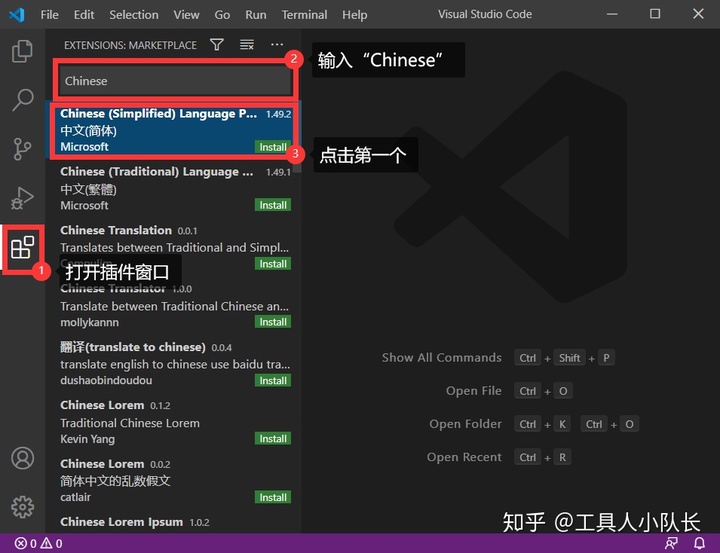The width and height of the screenshot is (720, 553).
Task: Click publisher name mollykannn
Action: click(90, 322)
